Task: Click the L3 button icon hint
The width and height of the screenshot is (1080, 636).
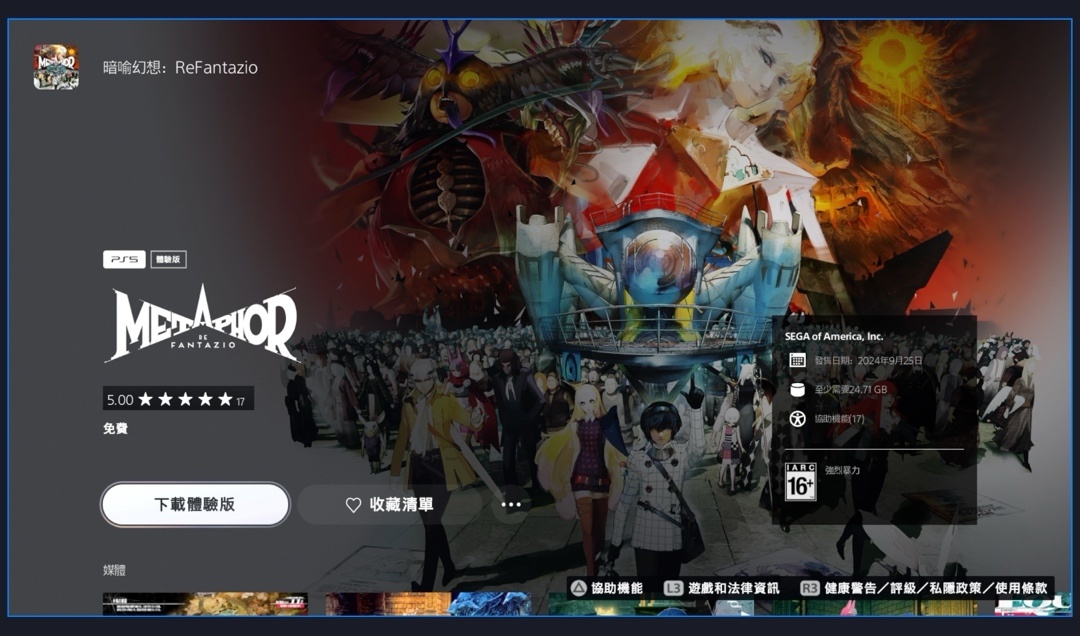Action: click(x=673, y=588)
